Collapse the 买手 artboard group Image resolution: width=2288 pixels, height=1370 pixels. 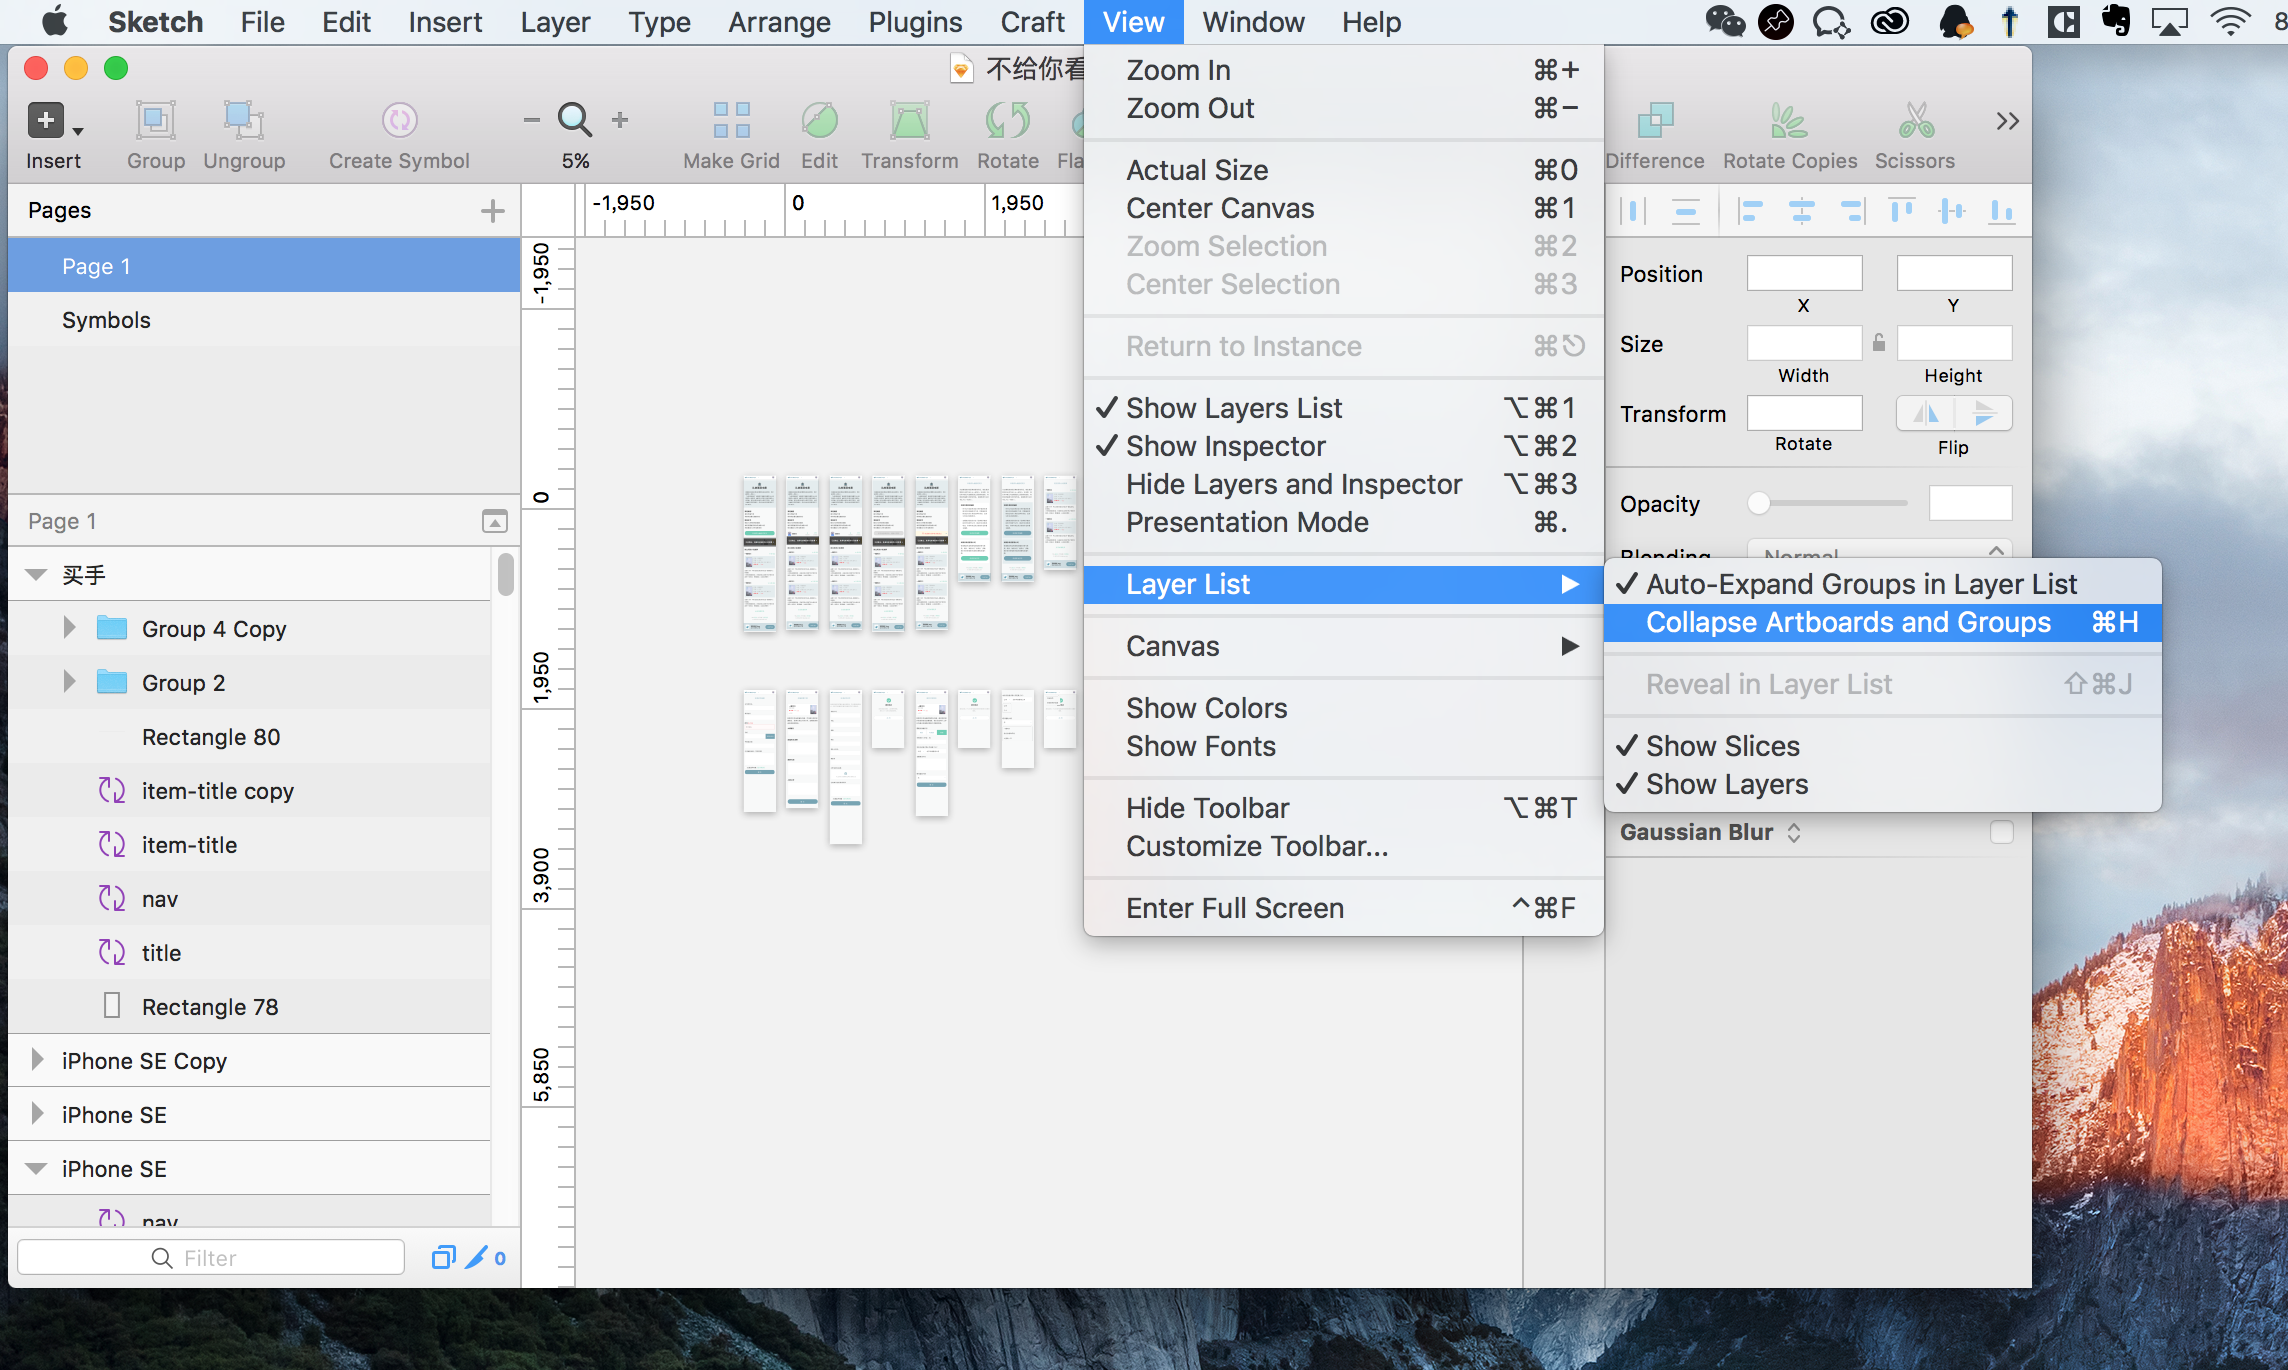click(37, 575)
